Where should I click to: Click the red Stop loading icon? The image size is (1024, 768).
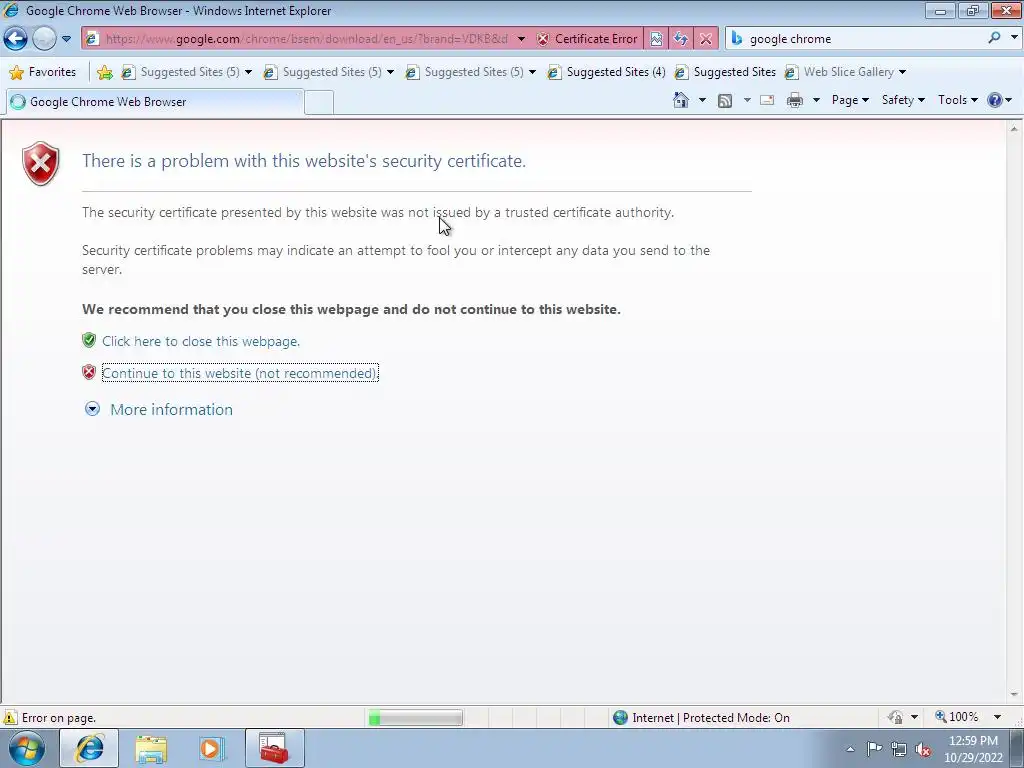click(706, 39)
